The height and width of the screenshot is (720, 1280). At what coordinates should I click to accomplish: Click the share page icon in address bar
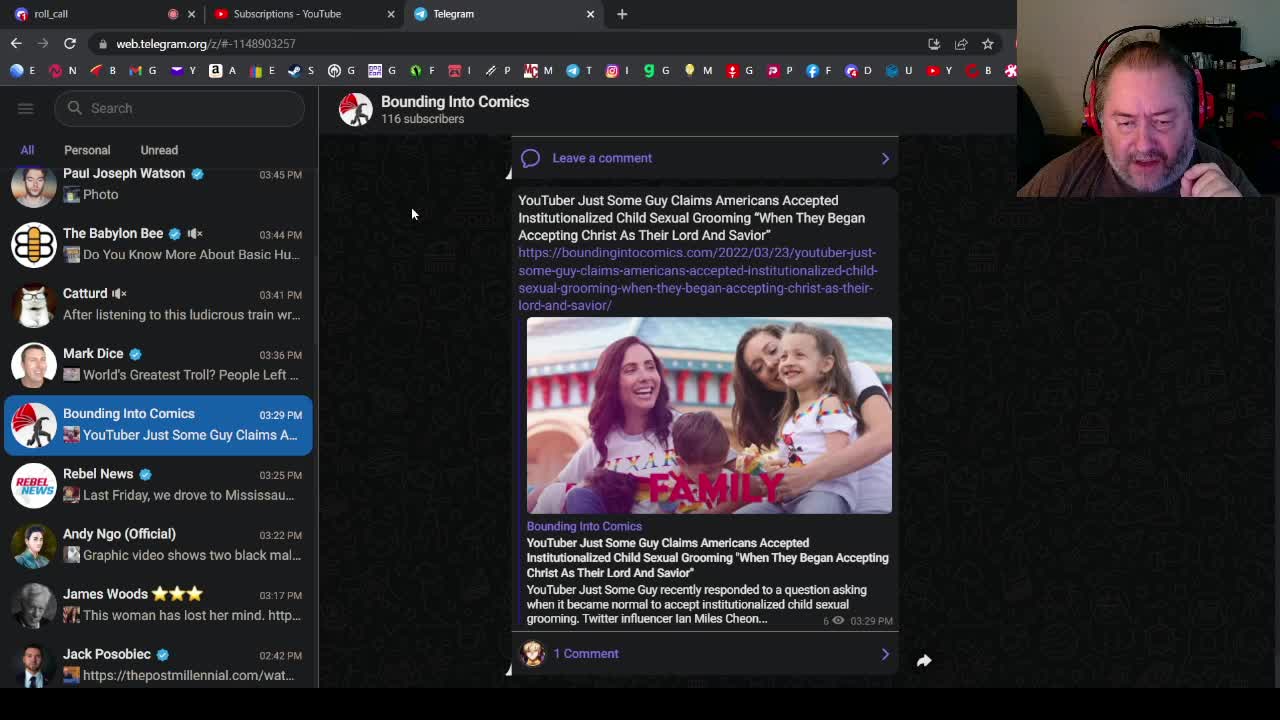pyautogui.click(x=961, y=44)
